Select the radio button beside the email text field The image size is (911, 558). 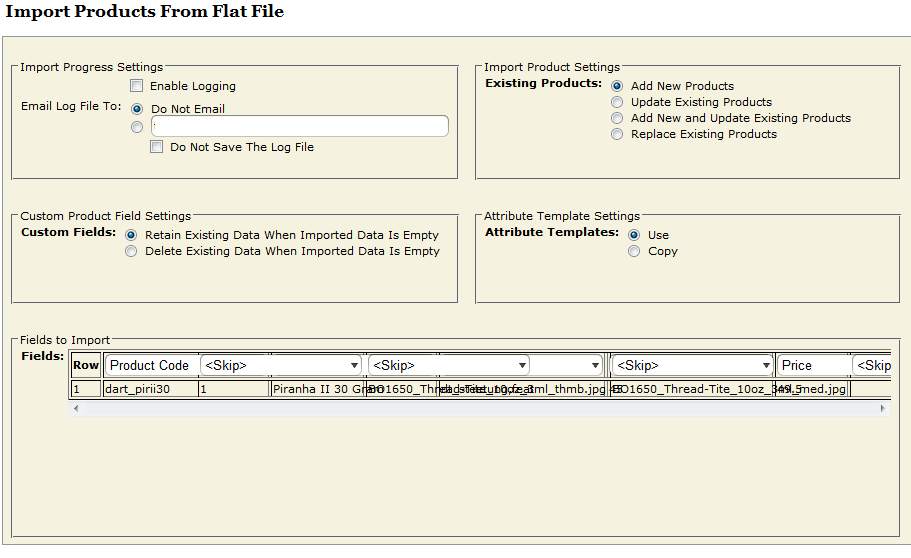(137, 126)
